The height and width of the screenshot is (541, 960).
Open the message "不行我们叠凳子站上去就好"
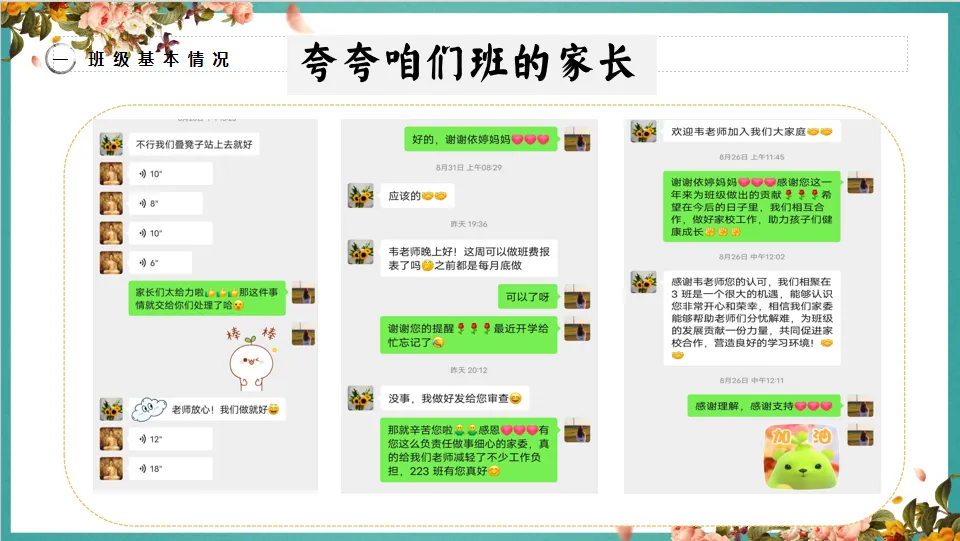click(x=193, y=144)
